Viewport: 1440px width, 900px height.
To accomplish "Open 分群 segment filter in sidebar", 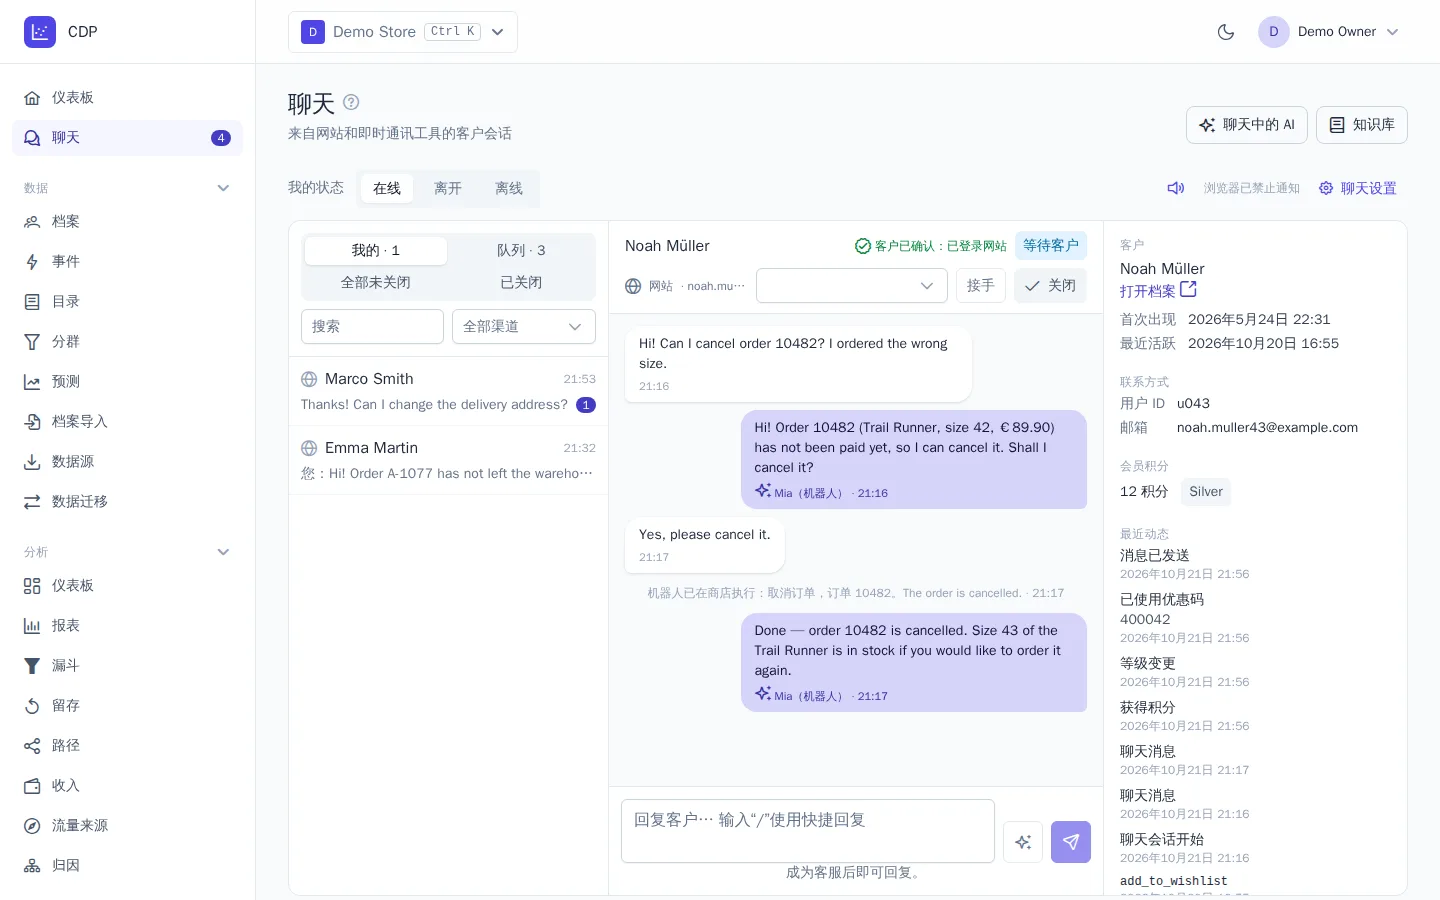I will tap(128, 342).
